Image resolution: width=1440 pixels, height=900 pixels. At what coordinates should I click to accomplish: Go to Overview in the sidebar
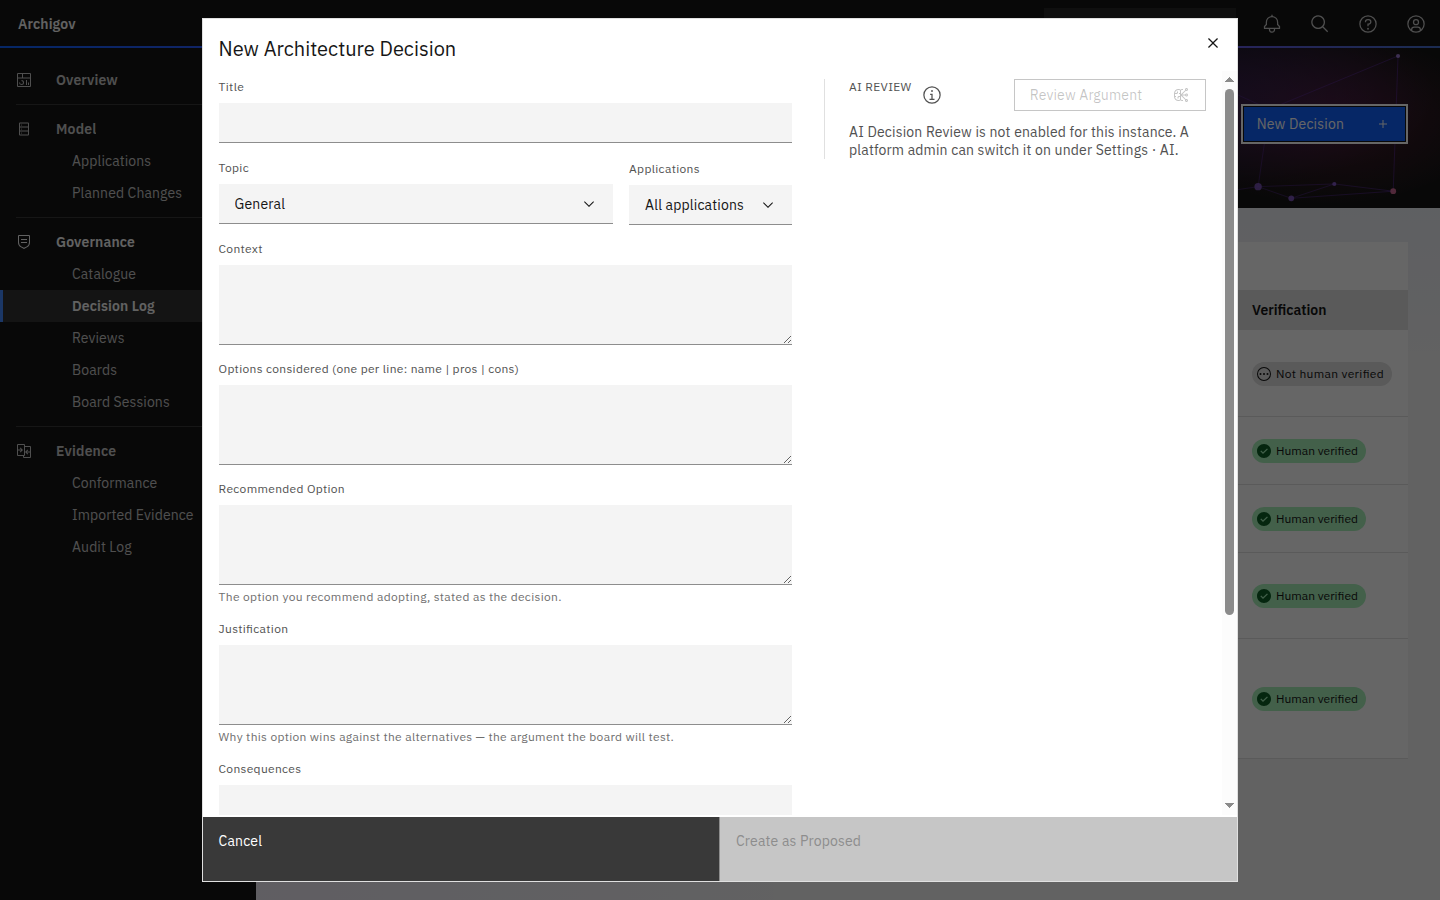[87, 80]
